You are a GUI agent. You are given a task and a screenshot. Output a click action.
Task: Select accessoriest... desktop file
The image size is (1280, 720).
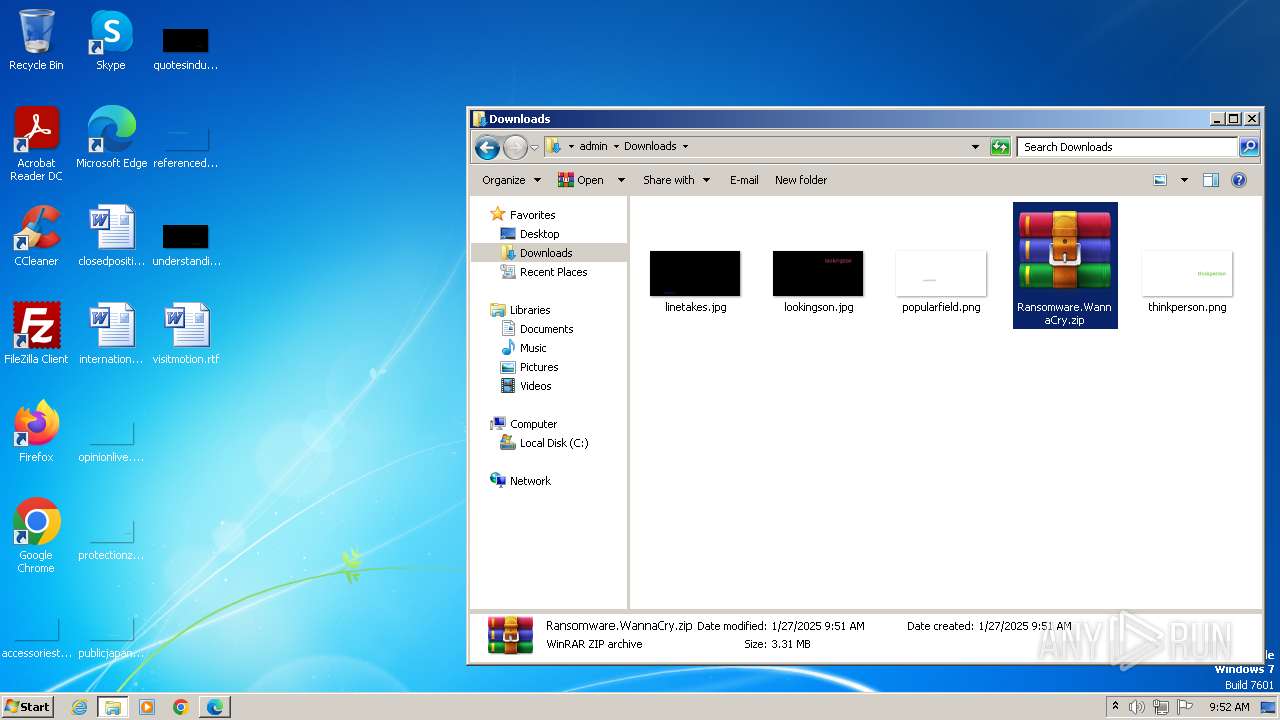[x=36, y=636]
